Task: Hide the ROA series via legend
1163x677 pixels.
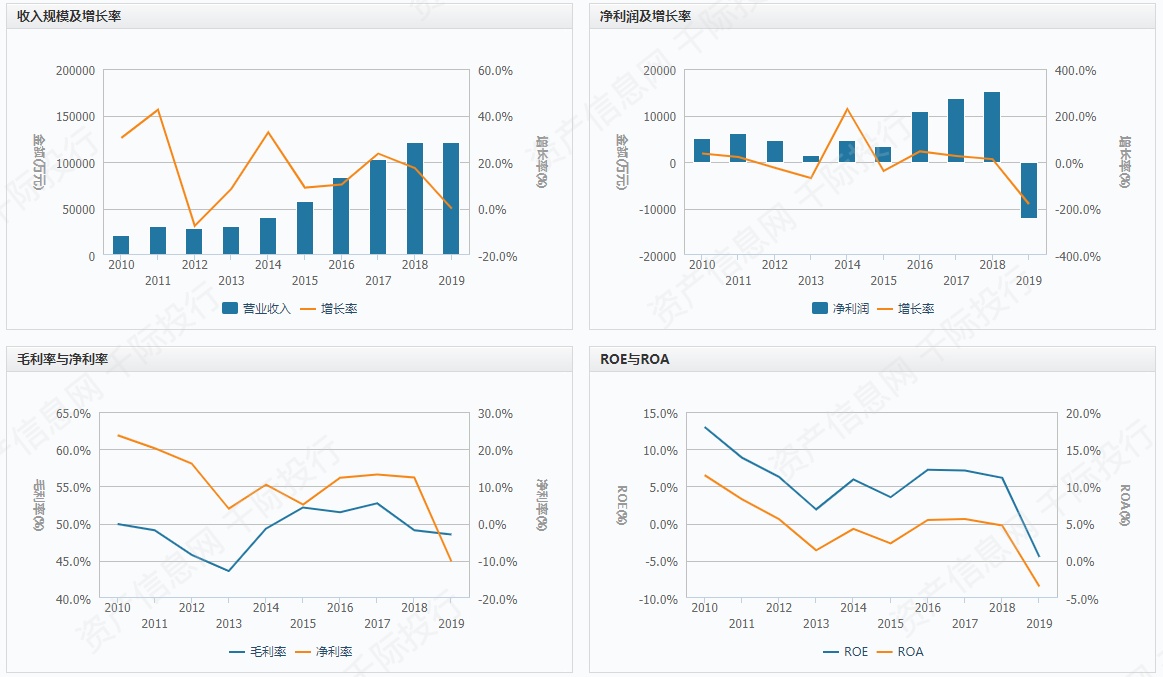Action: 900,652
